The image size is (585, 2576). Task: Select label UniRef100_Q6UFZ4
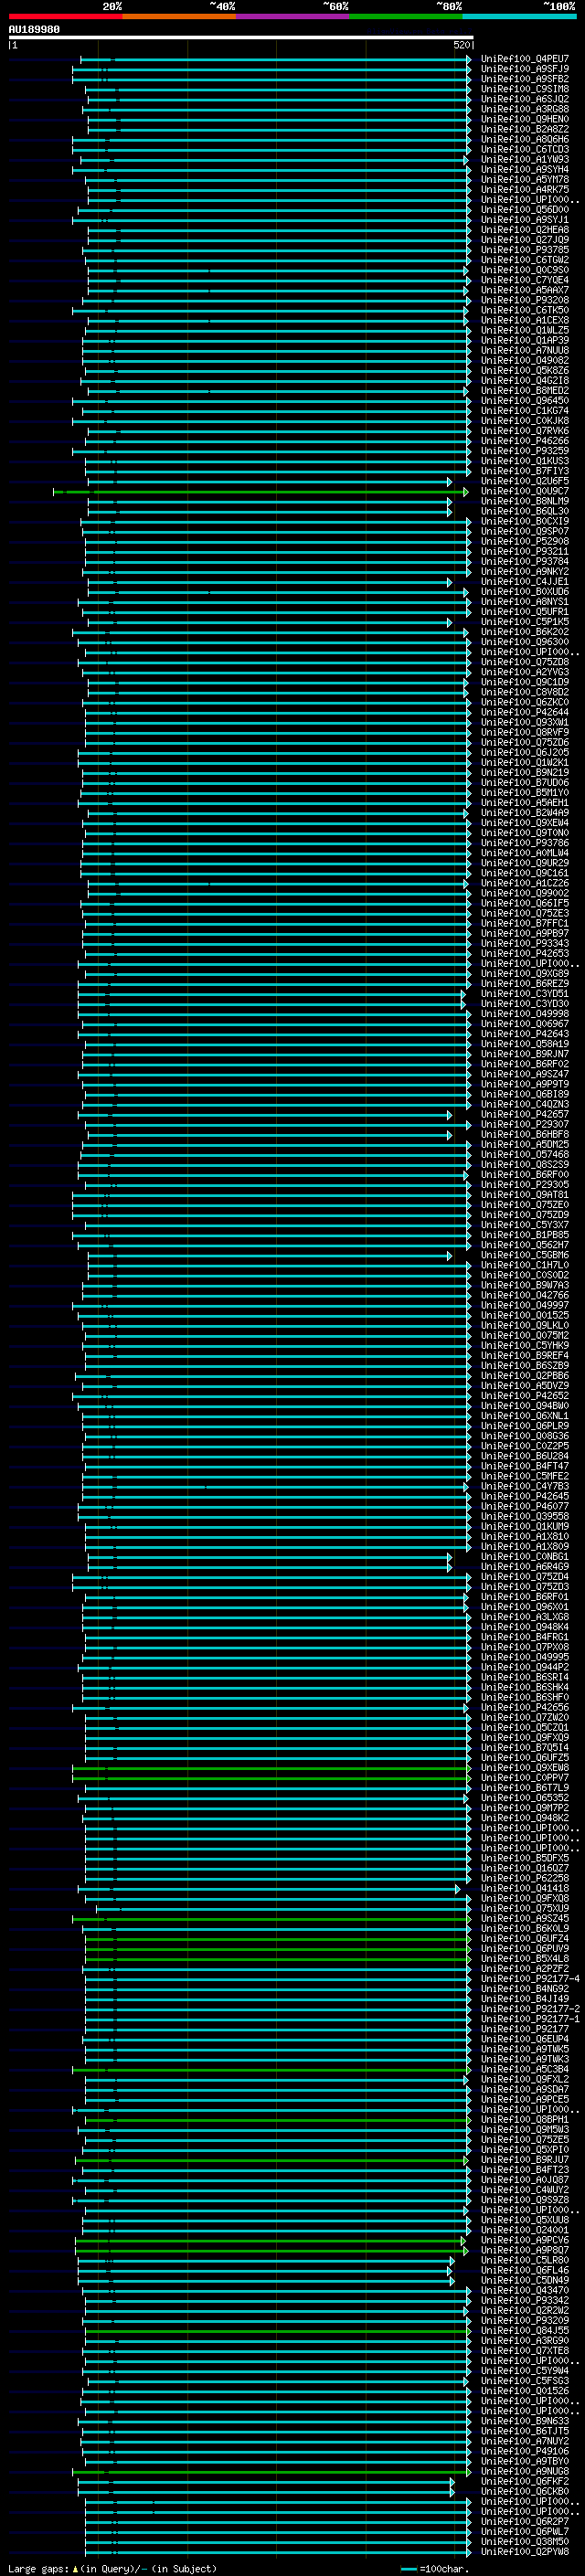(525, 1938)
